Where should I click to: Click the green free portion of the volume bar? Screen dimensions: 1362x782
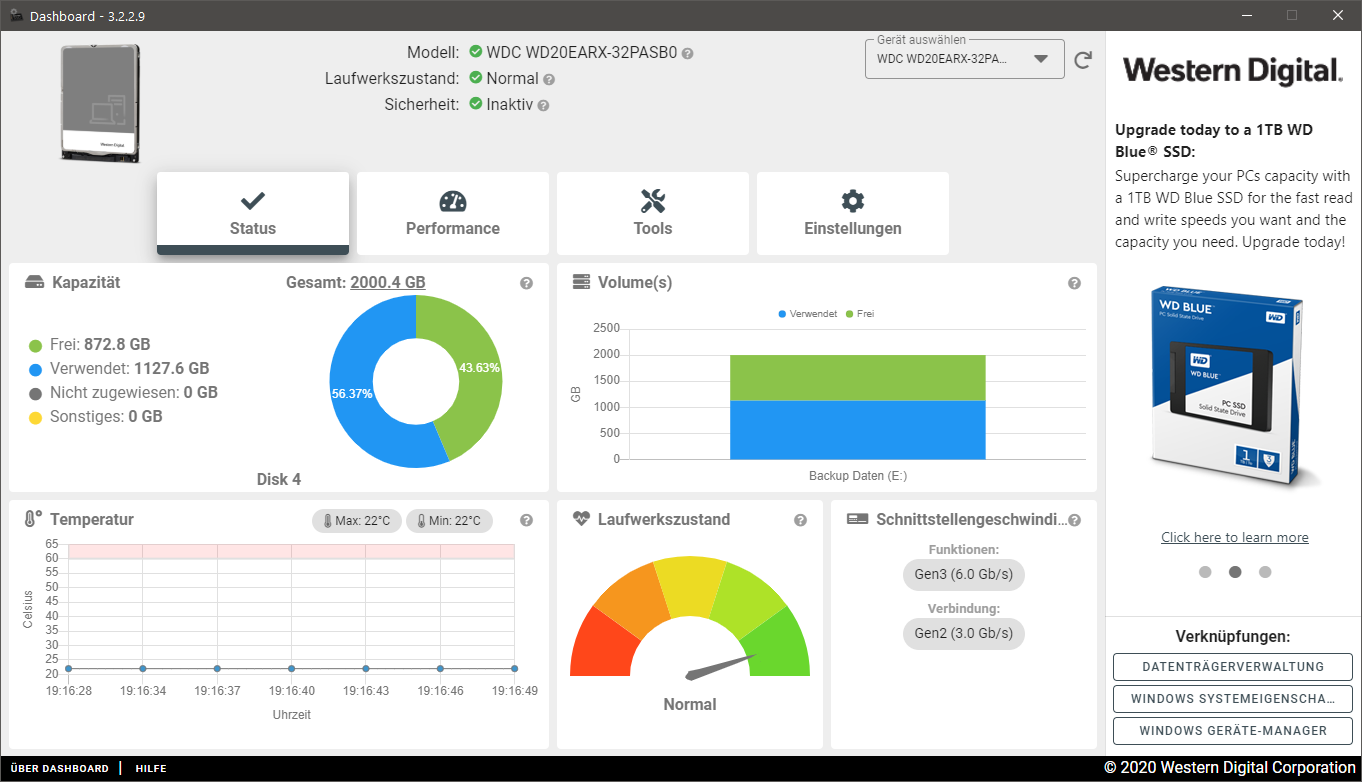858,378
